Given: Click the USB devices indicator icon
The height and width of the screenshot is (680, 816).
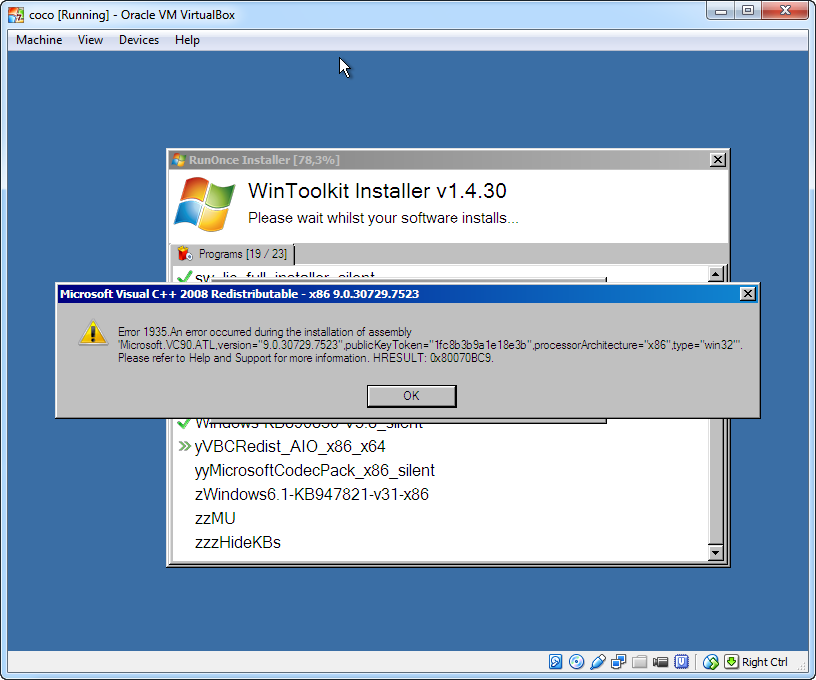Looking at the screenshot, I should coord(598,661).
